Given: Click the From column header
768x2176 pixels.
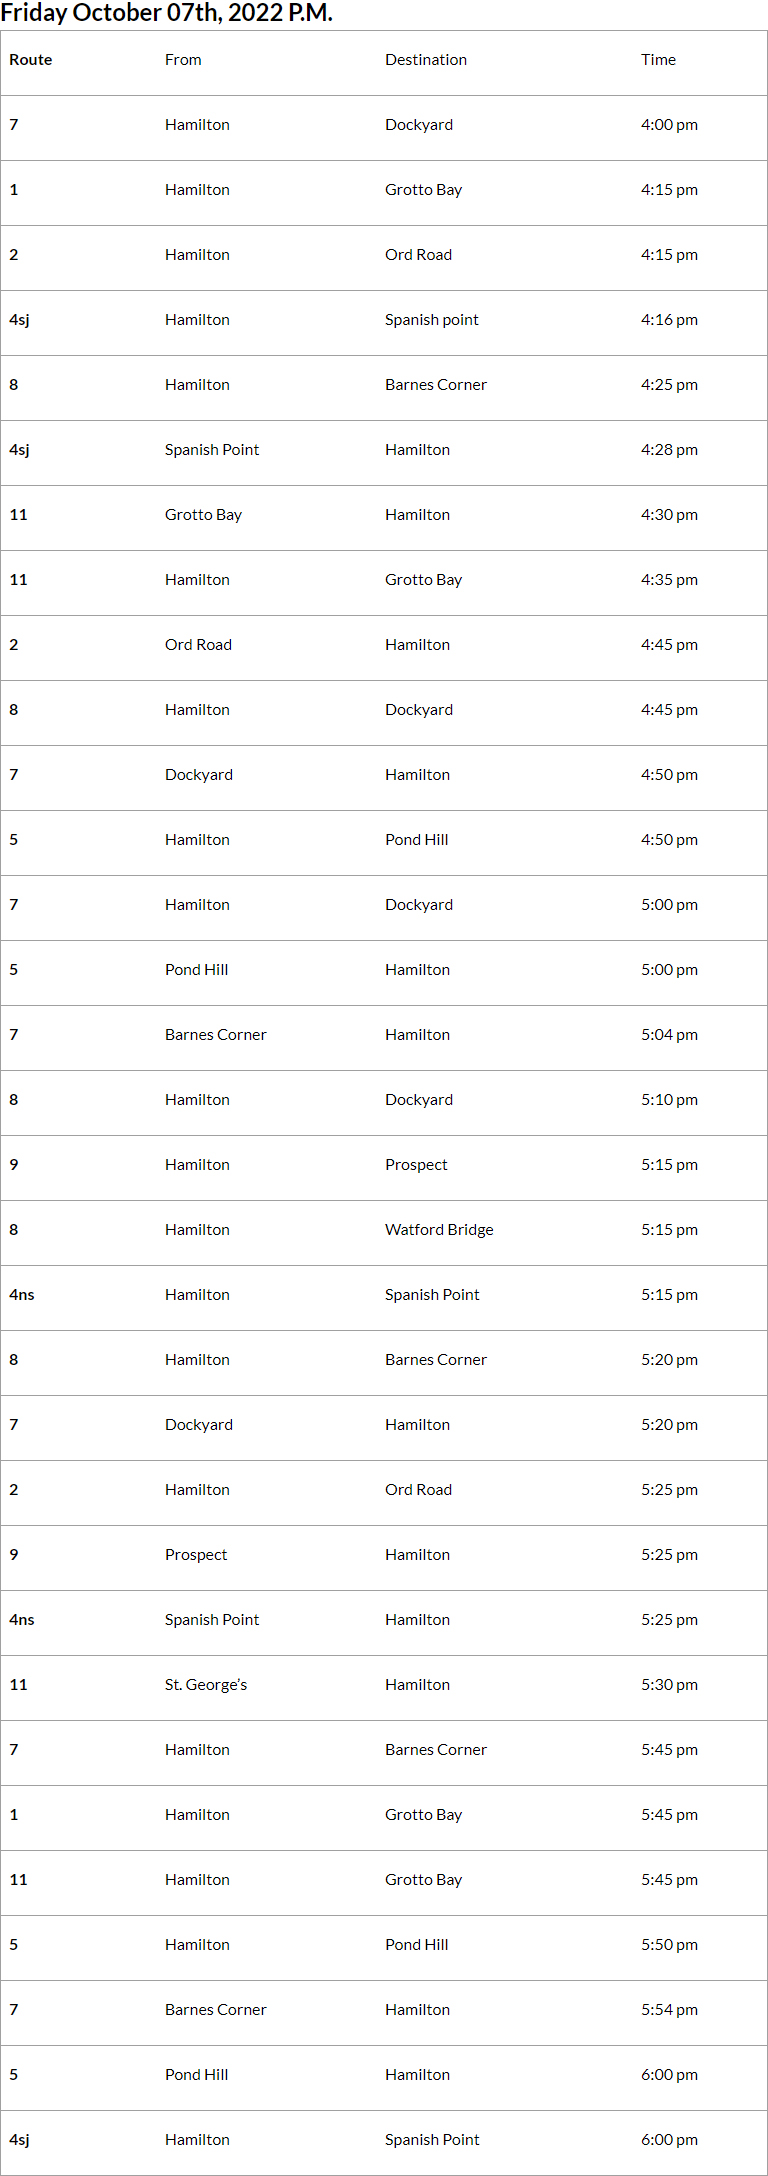Looking at the screenshot, I should click(x=183, y=60).
